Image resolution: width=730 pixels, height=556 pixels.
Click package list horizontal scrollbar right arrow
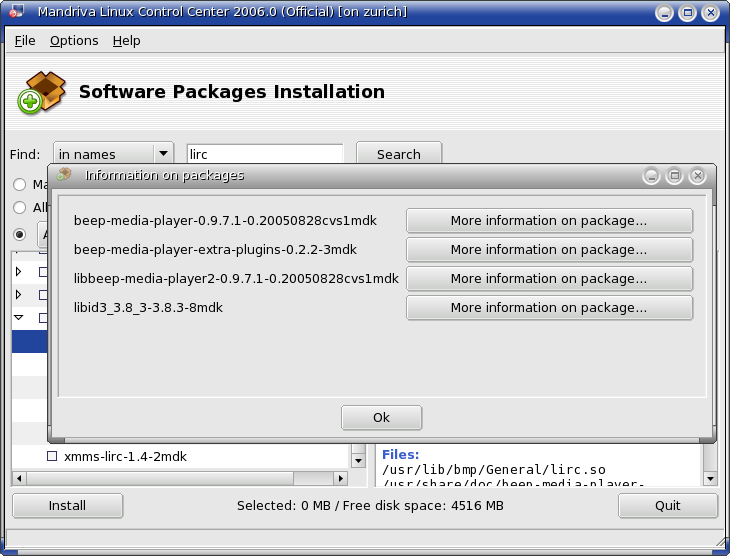341,478
